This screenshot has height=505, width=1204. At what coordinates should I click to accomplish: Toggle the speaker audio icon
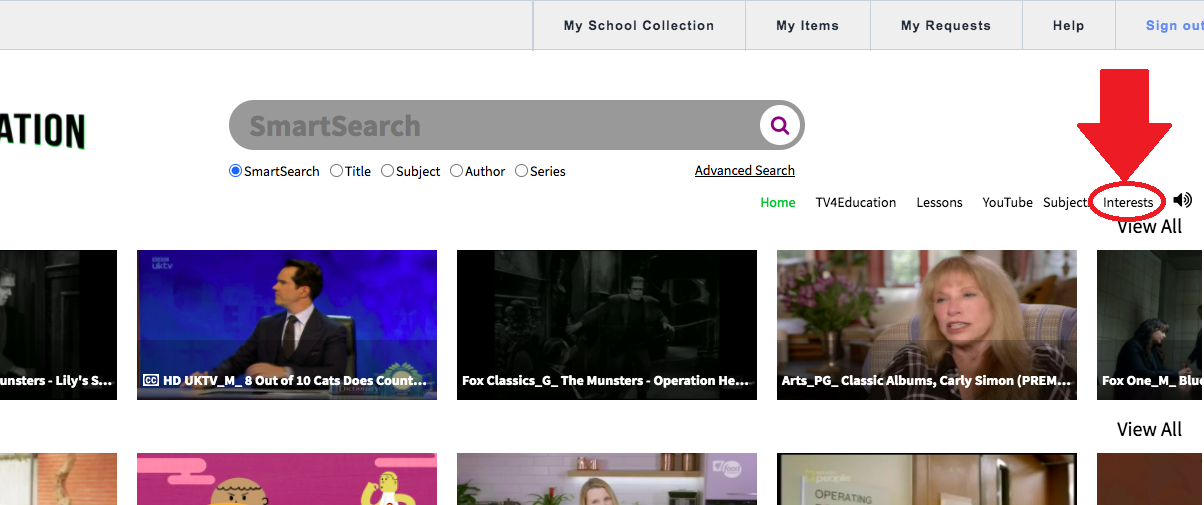[1182, 200]
